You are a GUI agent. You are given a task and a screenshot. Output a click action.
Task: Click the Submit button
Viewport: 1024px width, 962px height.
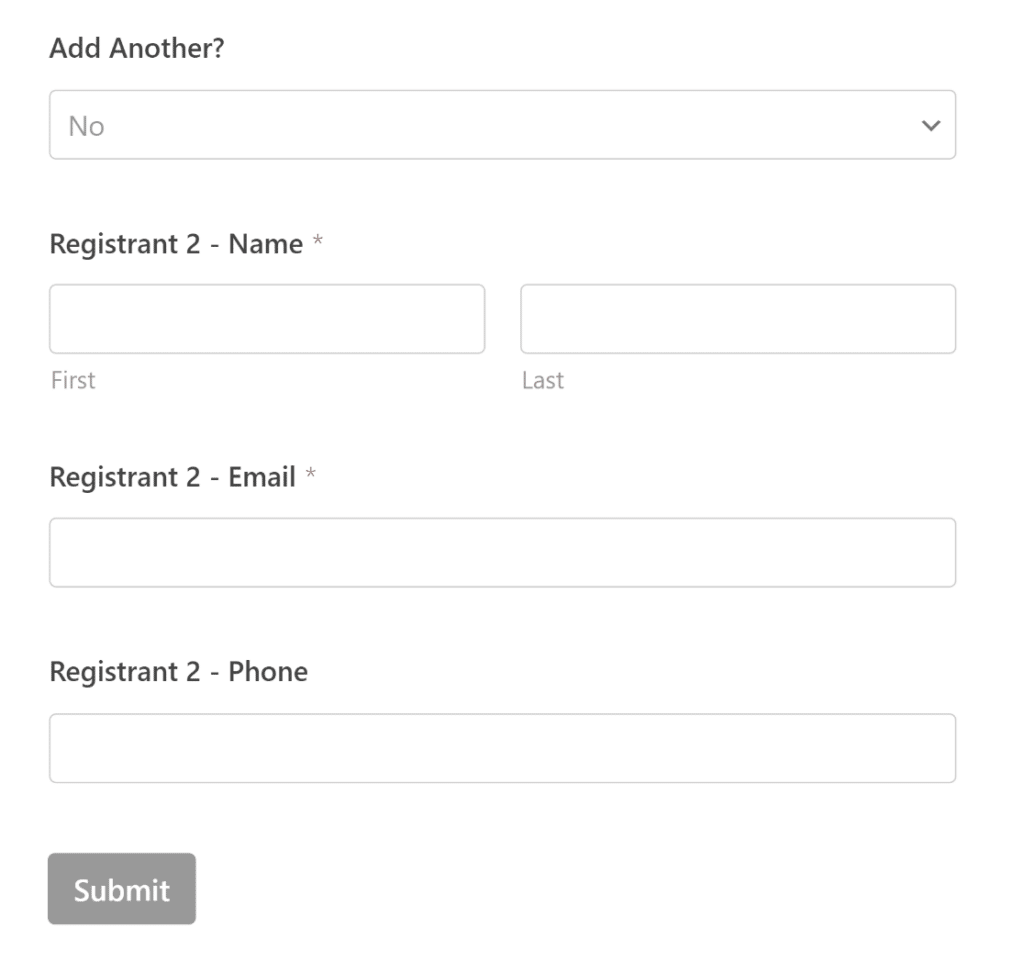120,888
